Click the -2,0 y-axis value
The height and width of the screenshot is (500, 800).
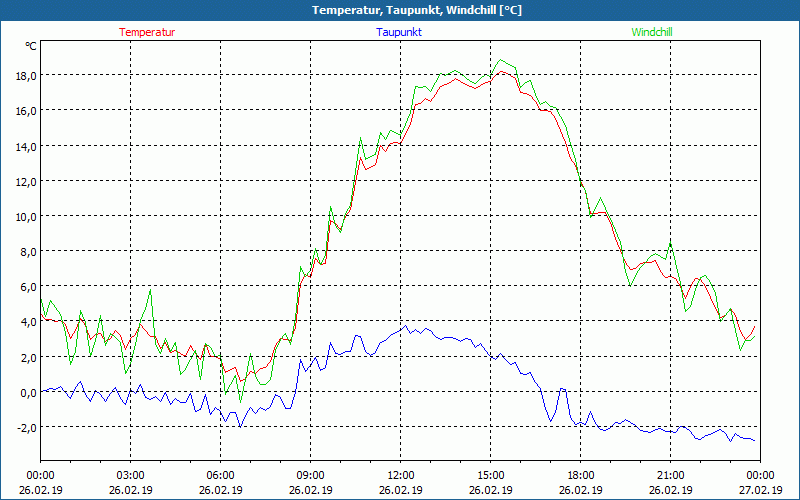[27, 428]
